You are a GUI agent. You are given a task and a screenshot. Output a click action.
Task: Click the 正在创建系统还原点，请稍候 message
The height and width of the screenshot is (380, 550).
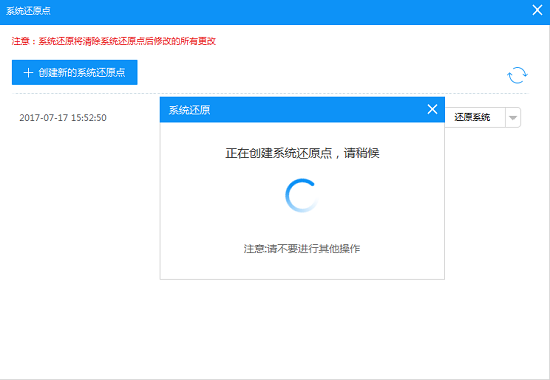pyautogui.click(x=302, y=153)
